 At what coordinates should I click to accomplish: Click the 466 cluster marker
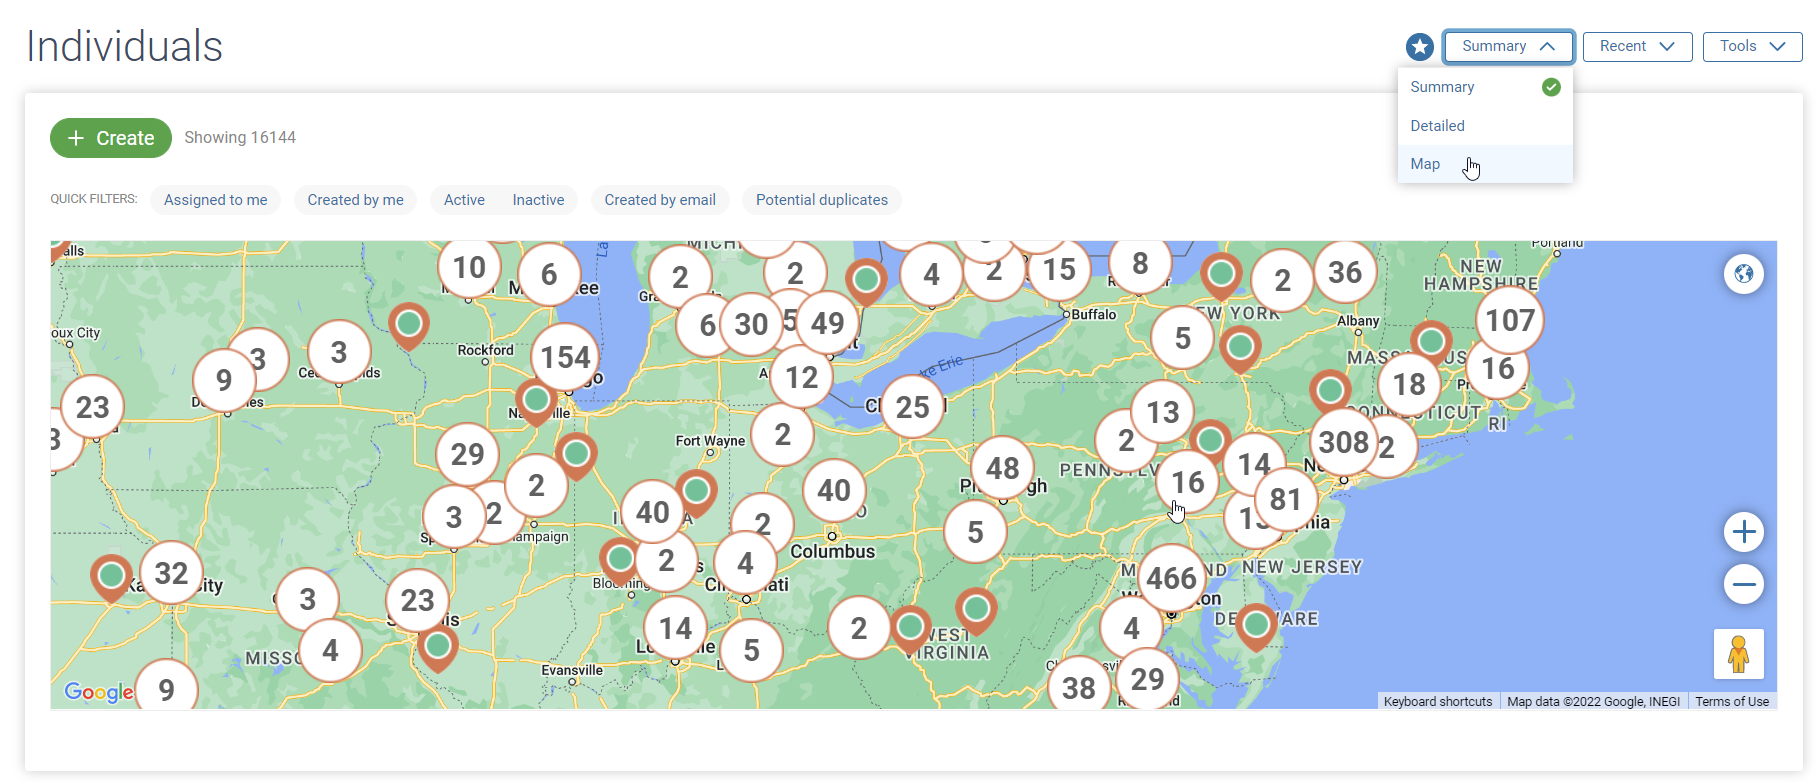point(1171,578)
